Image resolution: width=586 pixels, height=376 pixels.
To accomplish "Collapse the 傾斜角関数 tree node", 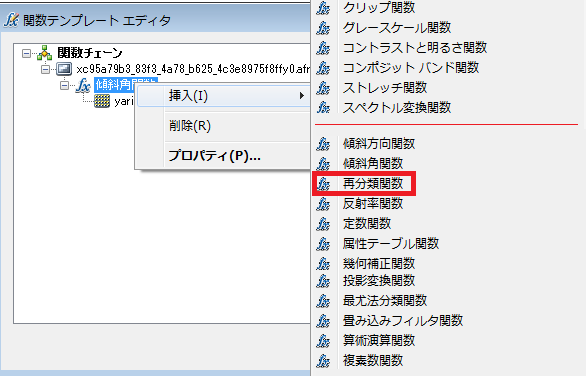I will (64, 86).
